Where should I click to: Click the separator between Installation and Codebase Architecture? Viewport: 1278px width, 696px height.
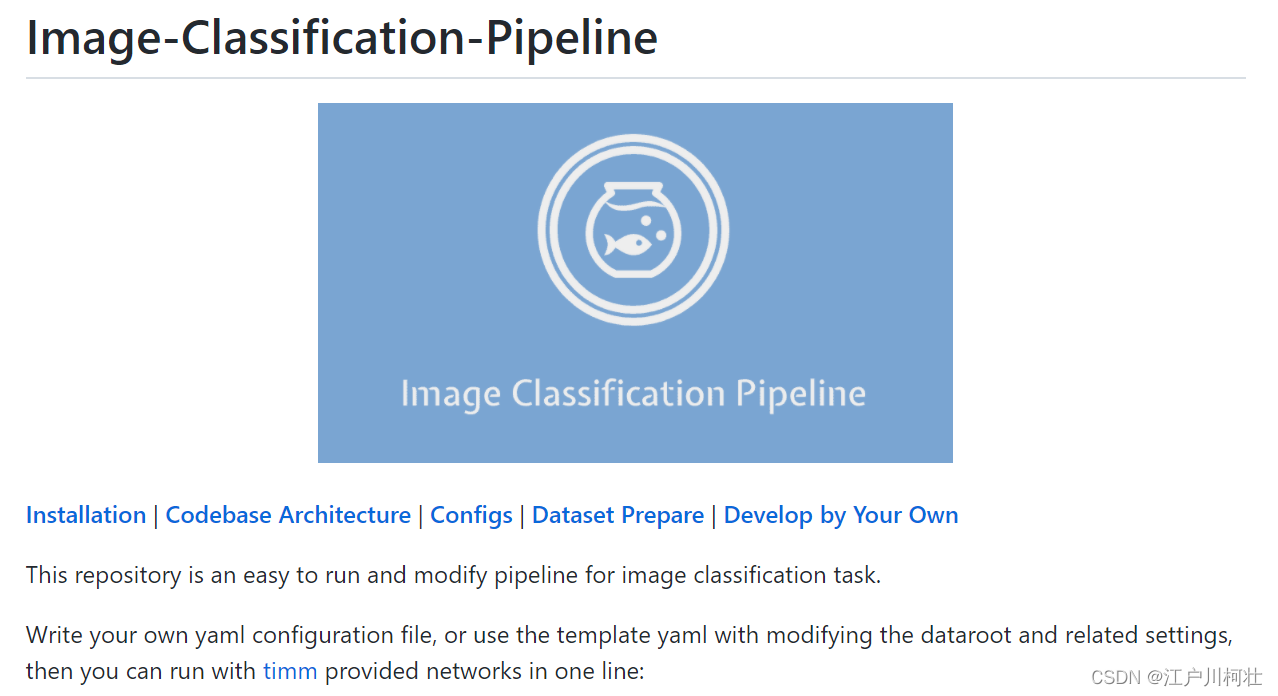click(156, 516)
